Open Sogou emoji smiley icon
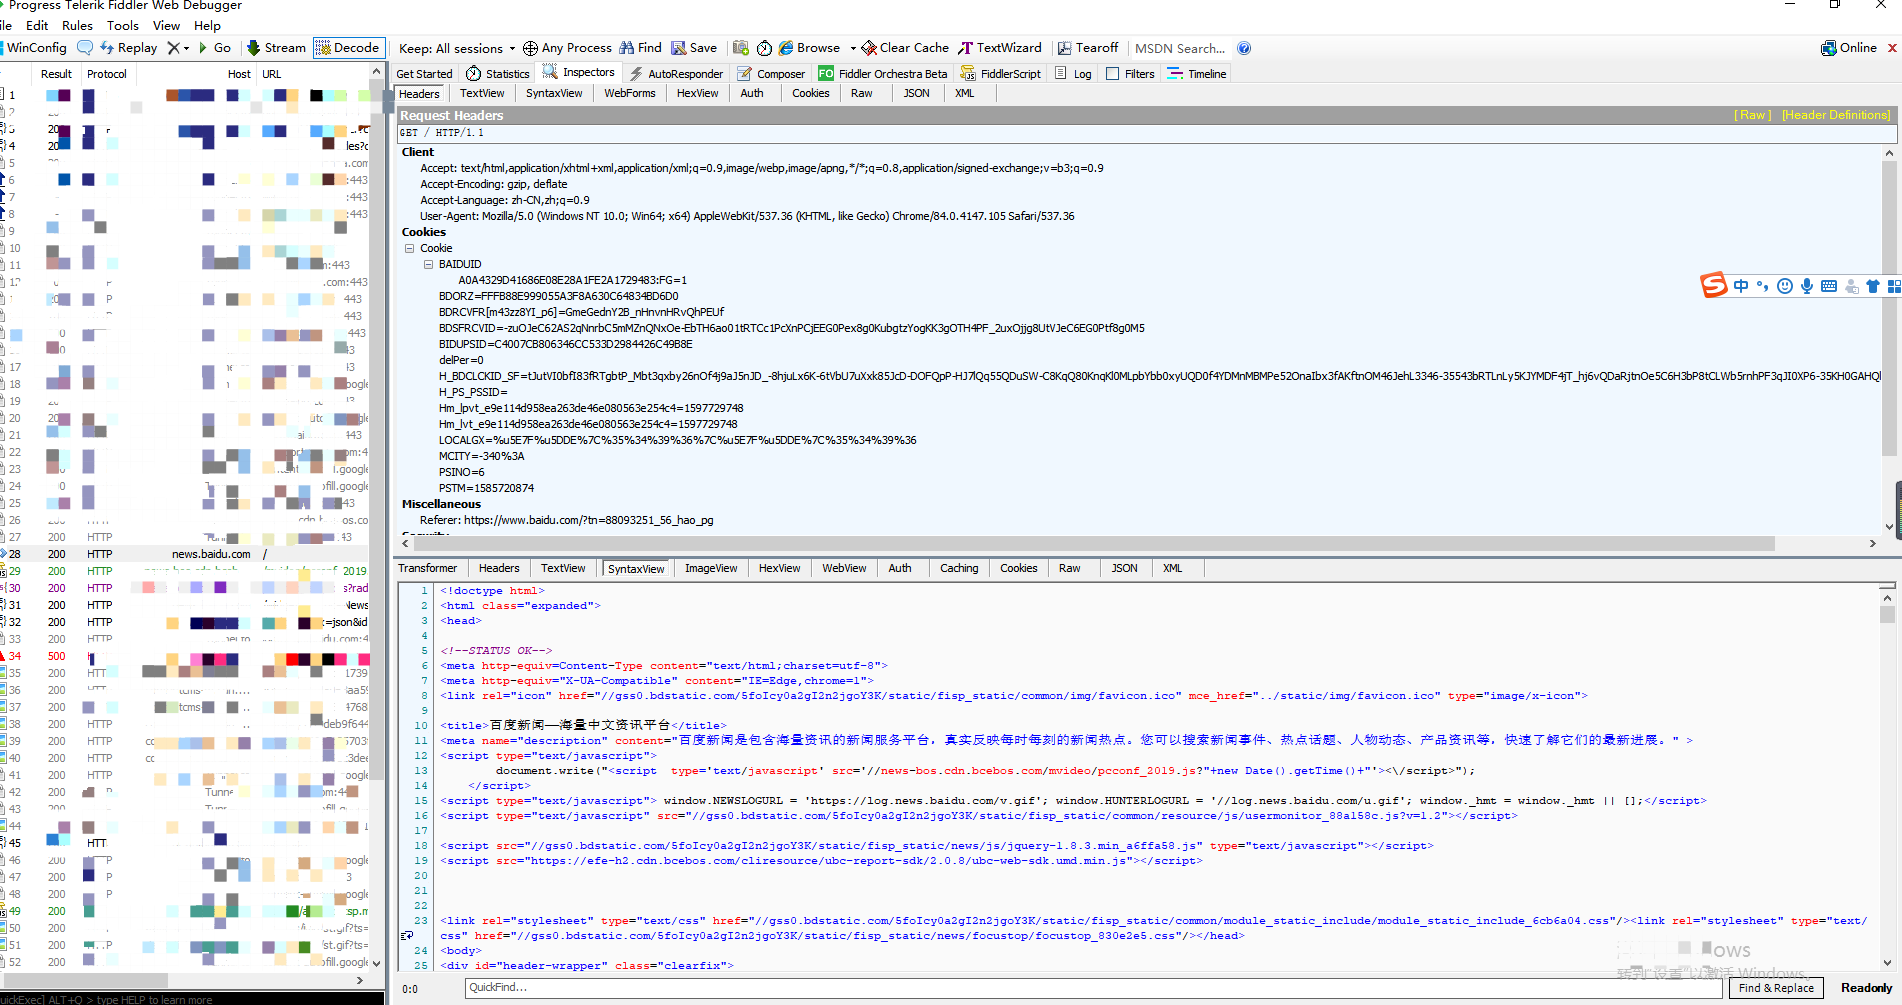Image resolution: width=1902 pixels, height=1005 pixels. pyautogui.click(x=1785, y=286)
